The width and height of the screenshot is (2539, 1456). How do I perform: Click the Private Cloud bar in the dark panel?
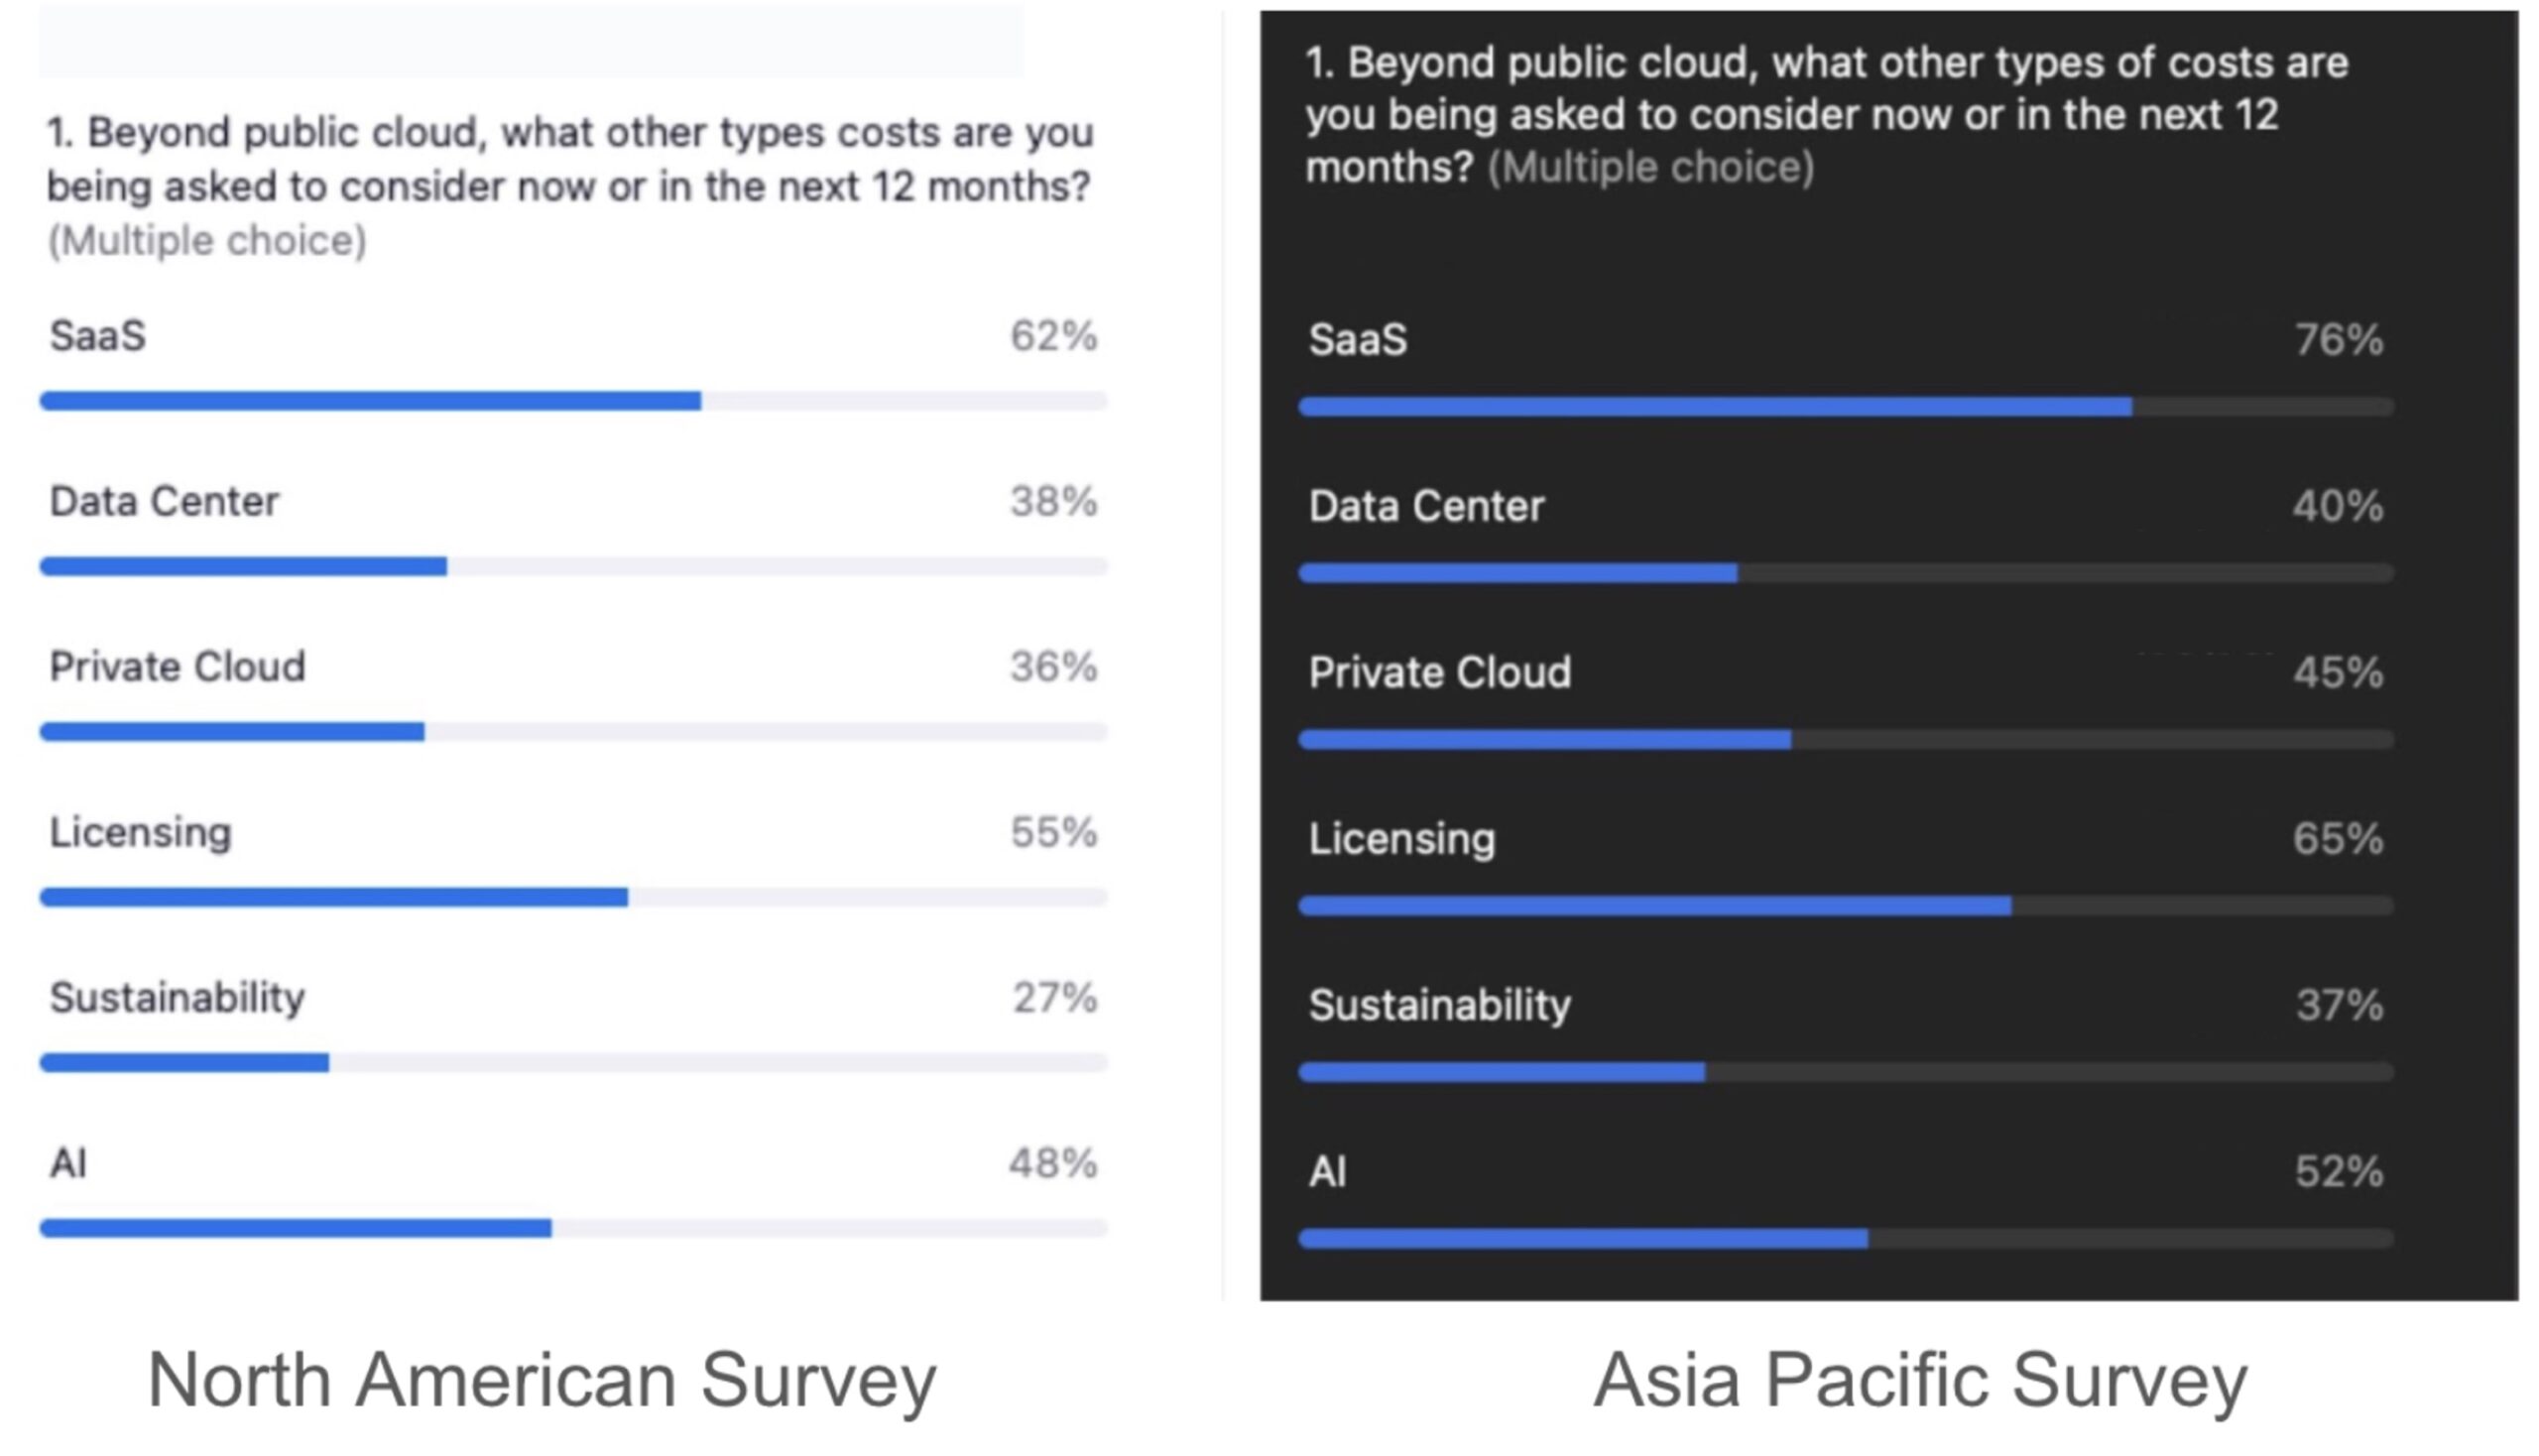(x=1845, y=740)
